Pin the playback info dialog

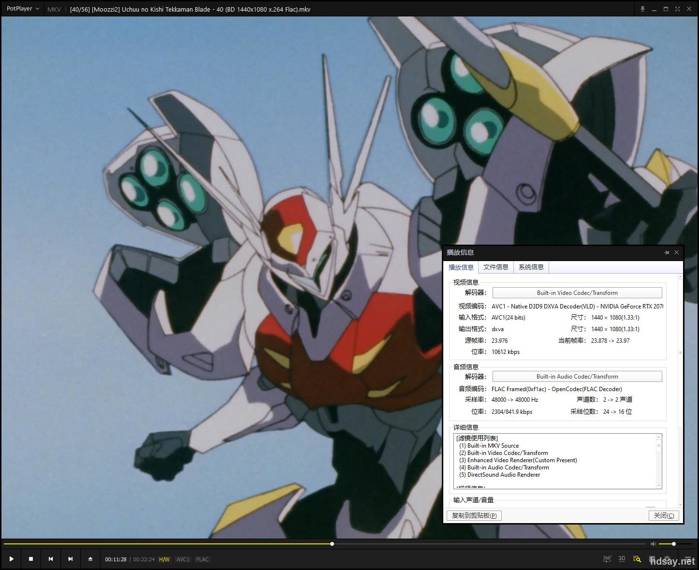[x=667, y=252]
